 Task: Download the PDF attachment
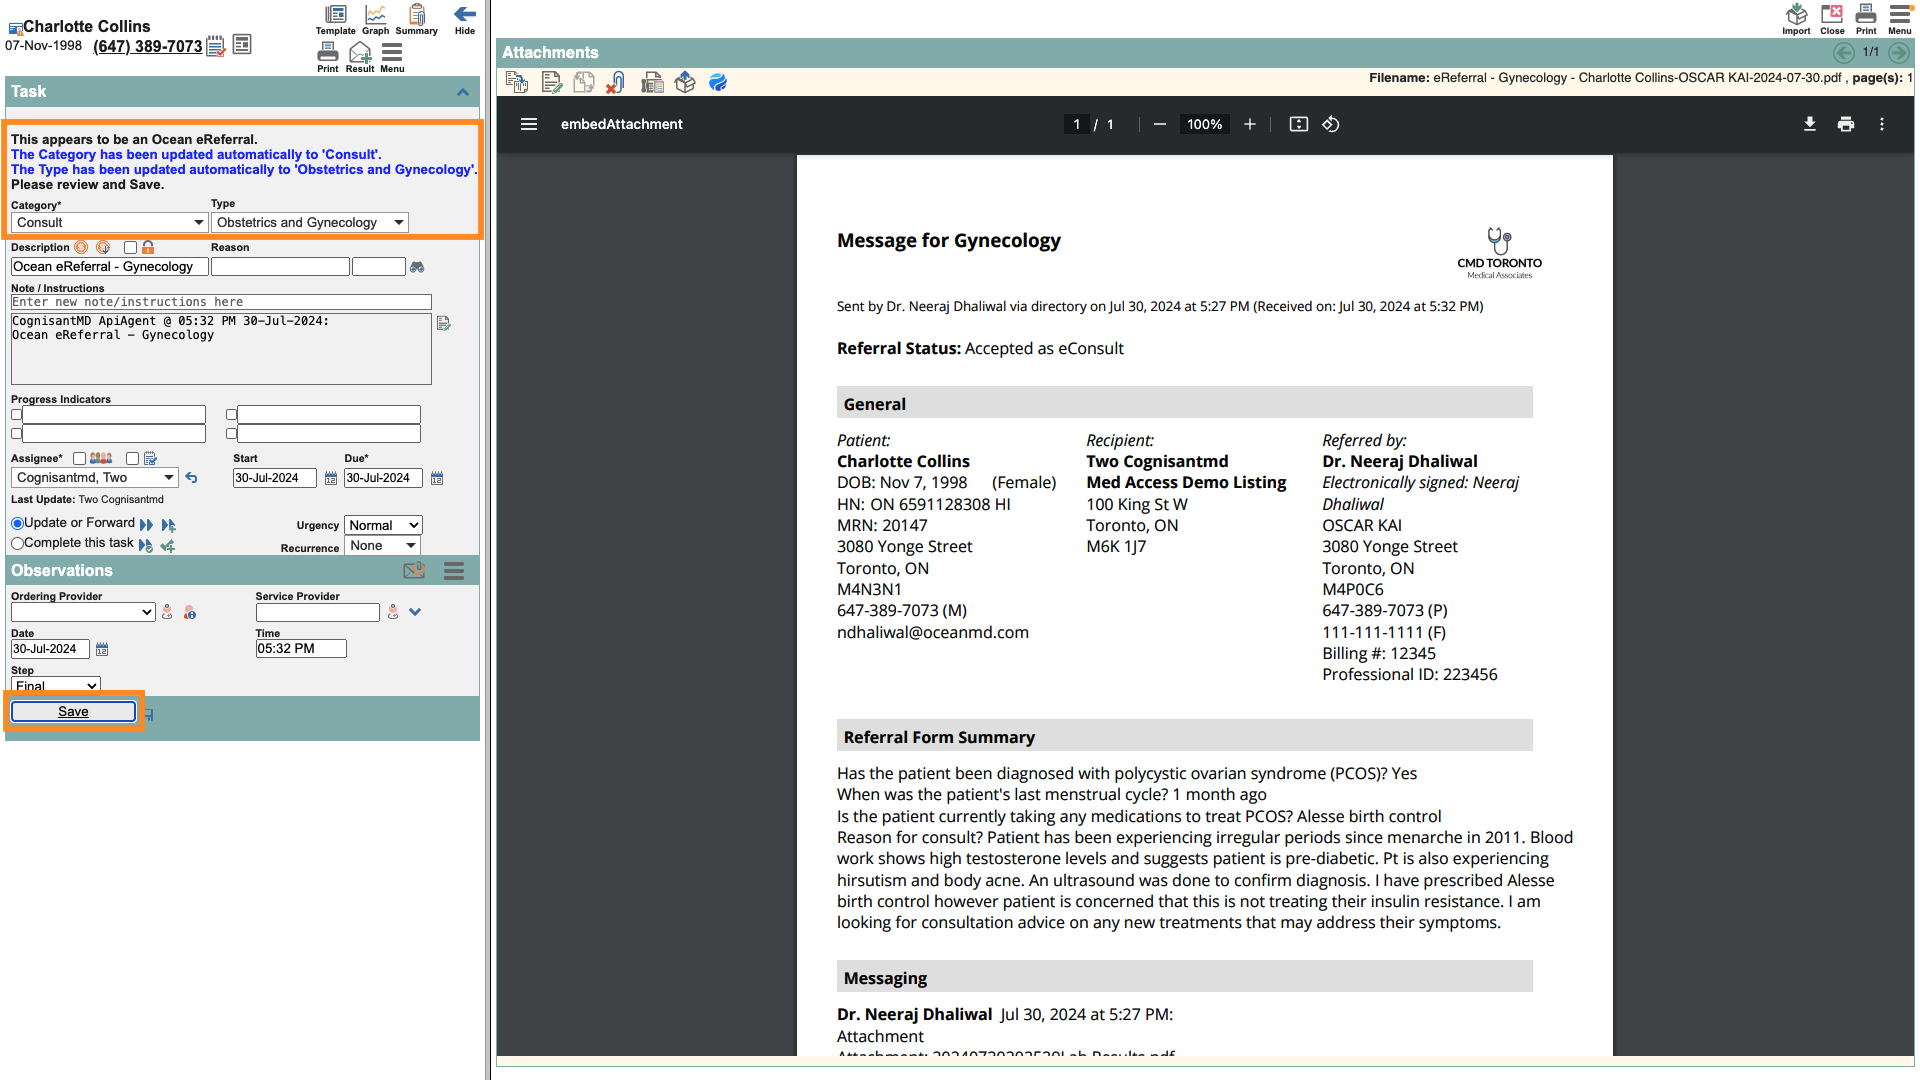coord(1810,124)
